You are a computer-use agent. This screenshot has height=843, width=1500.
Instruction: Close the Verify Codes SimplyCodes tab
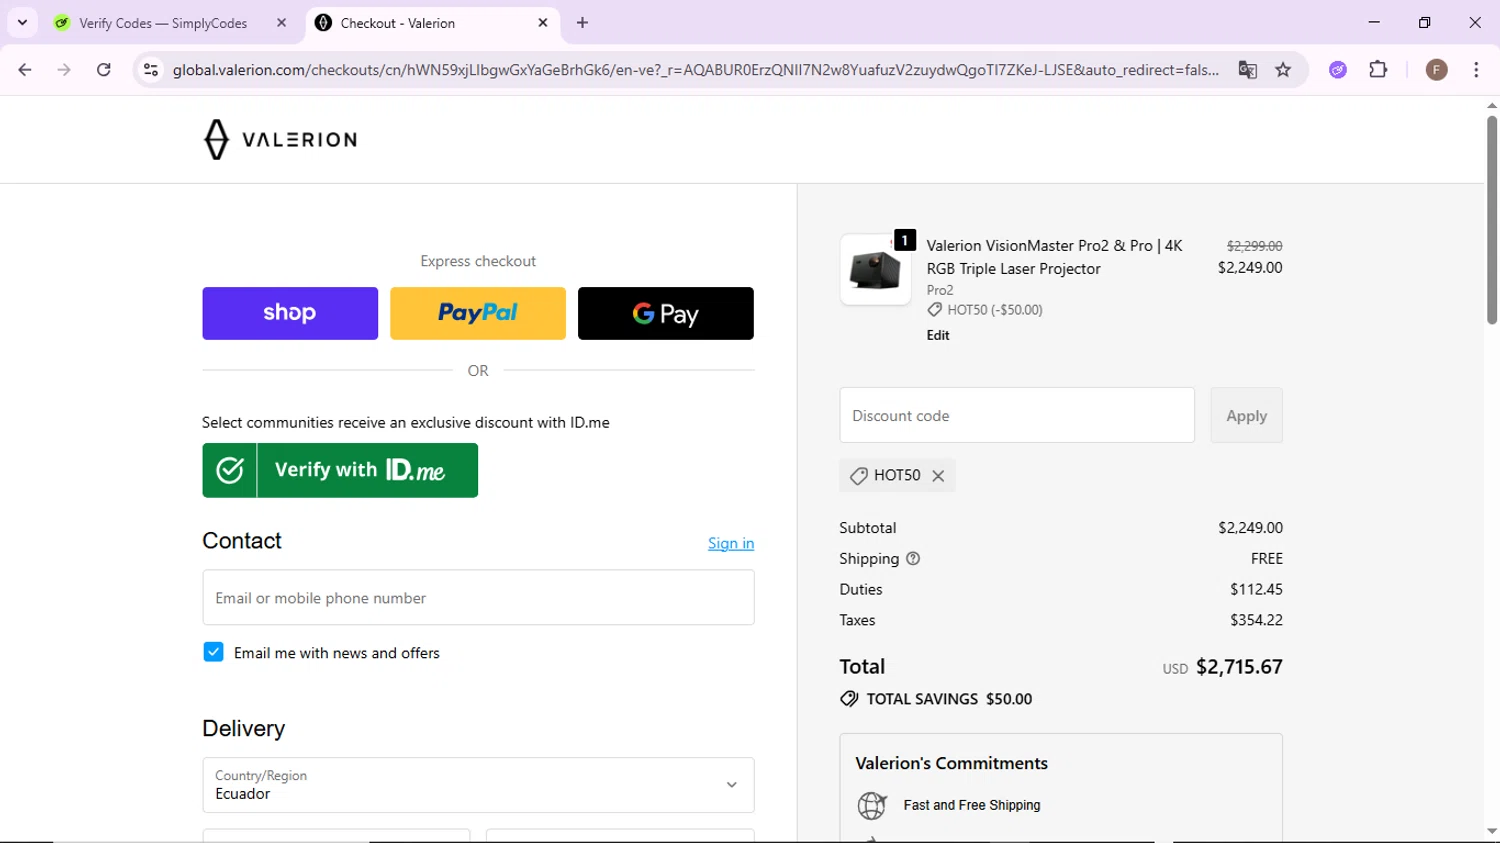tap(281, 22)
